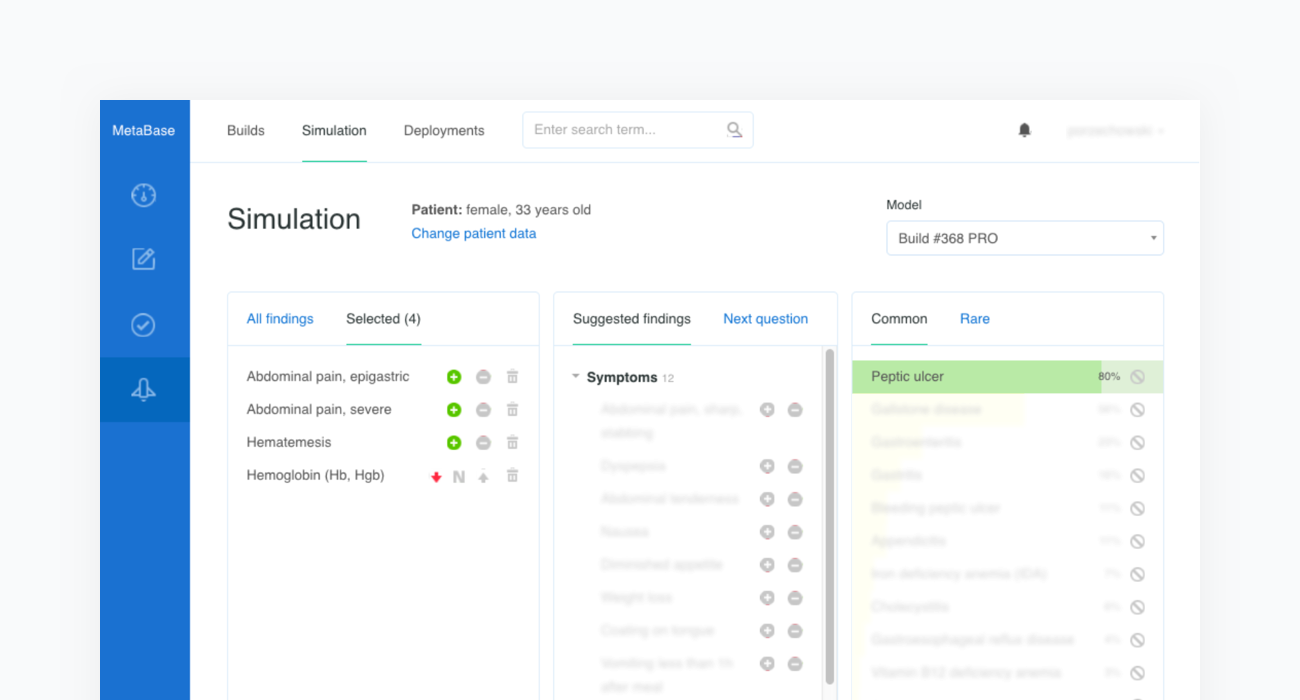Add Dyspepsia as present
1300x700 pixels.
click(767, 466)
